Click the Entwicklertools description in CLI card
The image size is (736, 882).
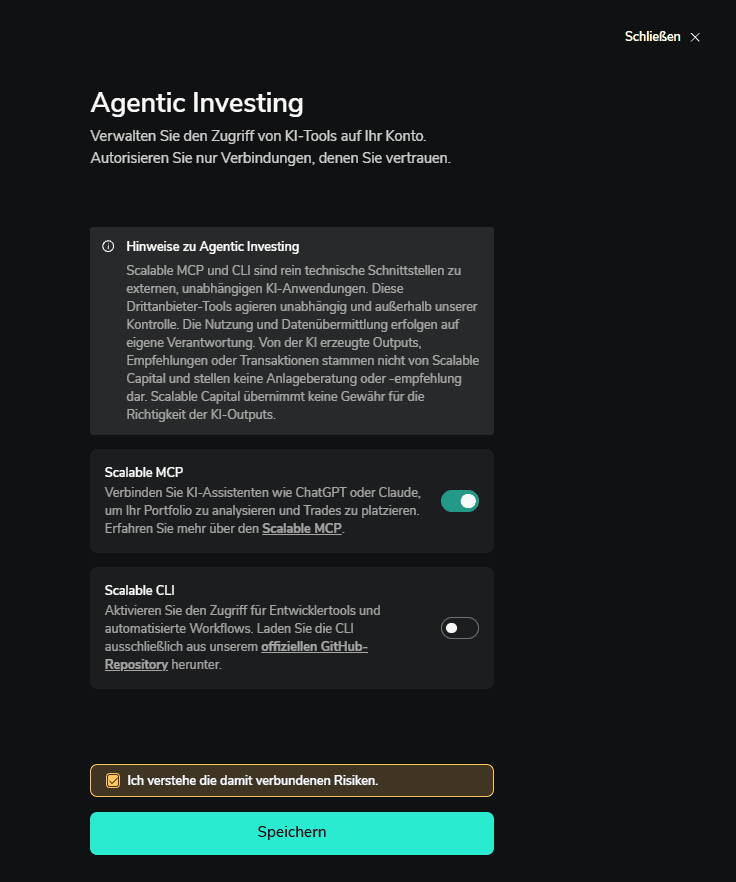click(243, 637)
